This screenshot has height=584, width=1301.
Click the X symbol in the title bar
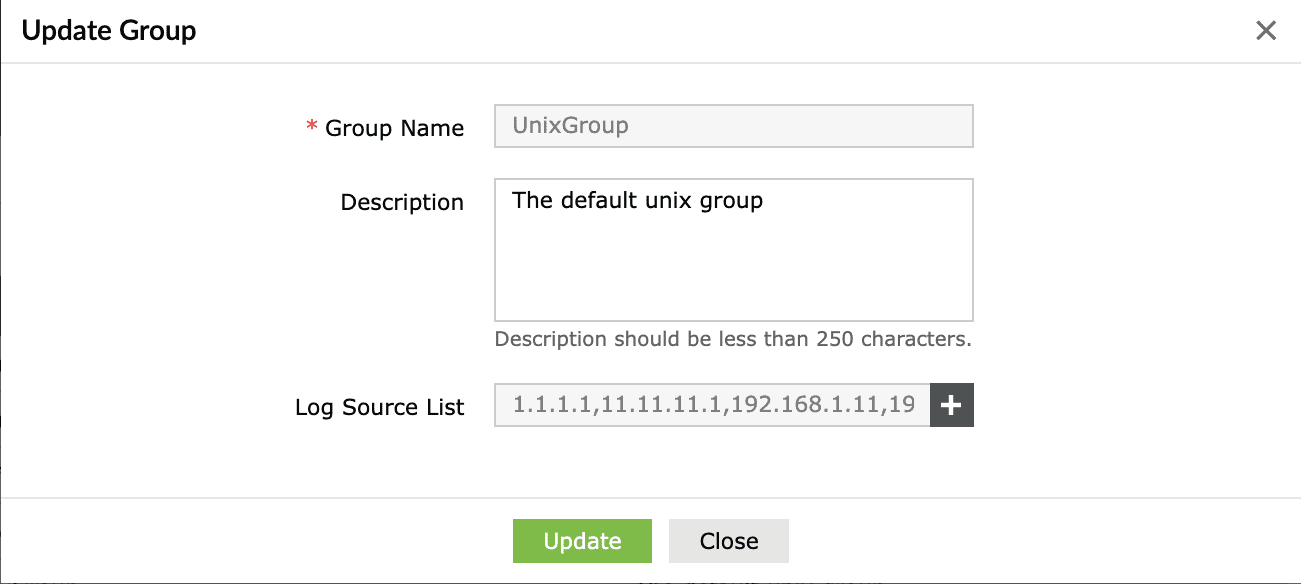pyautogui.click(x=1266, y=30)
